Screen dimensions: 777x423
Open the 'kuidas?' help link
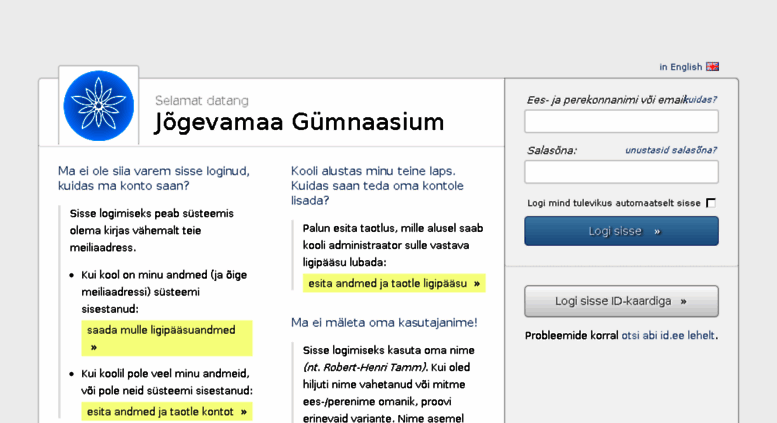[x=701, y=100]
